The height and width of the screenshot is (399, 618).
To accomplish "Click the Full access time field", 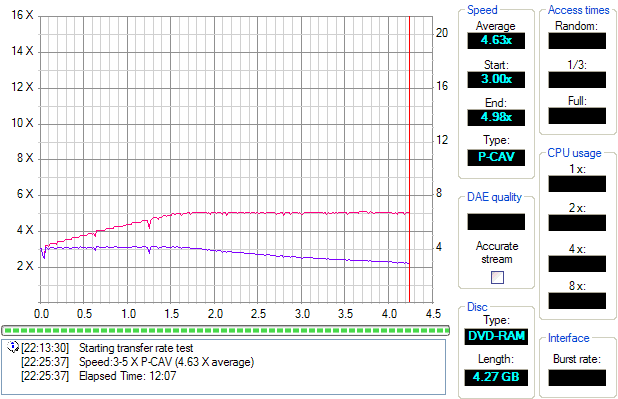I will [x=577, y=116].
